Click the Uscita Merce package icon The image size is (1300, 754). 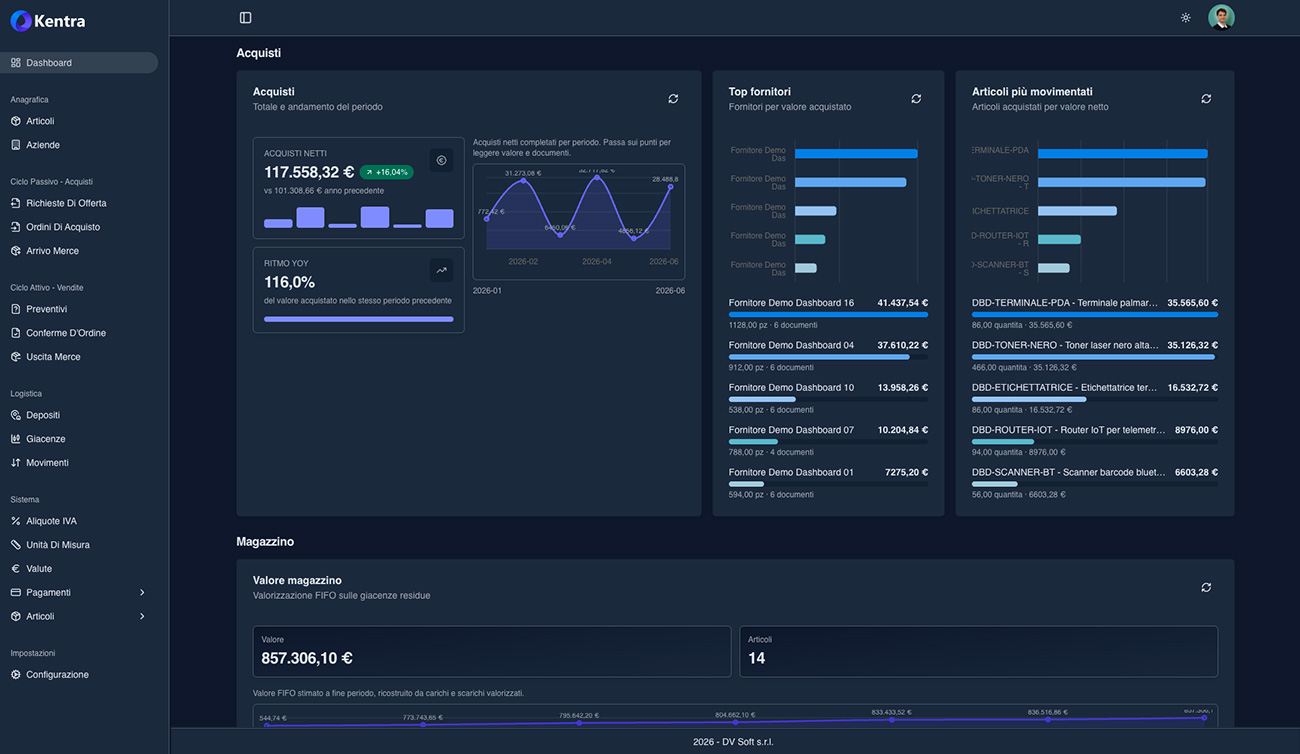[x=16, y=357]
